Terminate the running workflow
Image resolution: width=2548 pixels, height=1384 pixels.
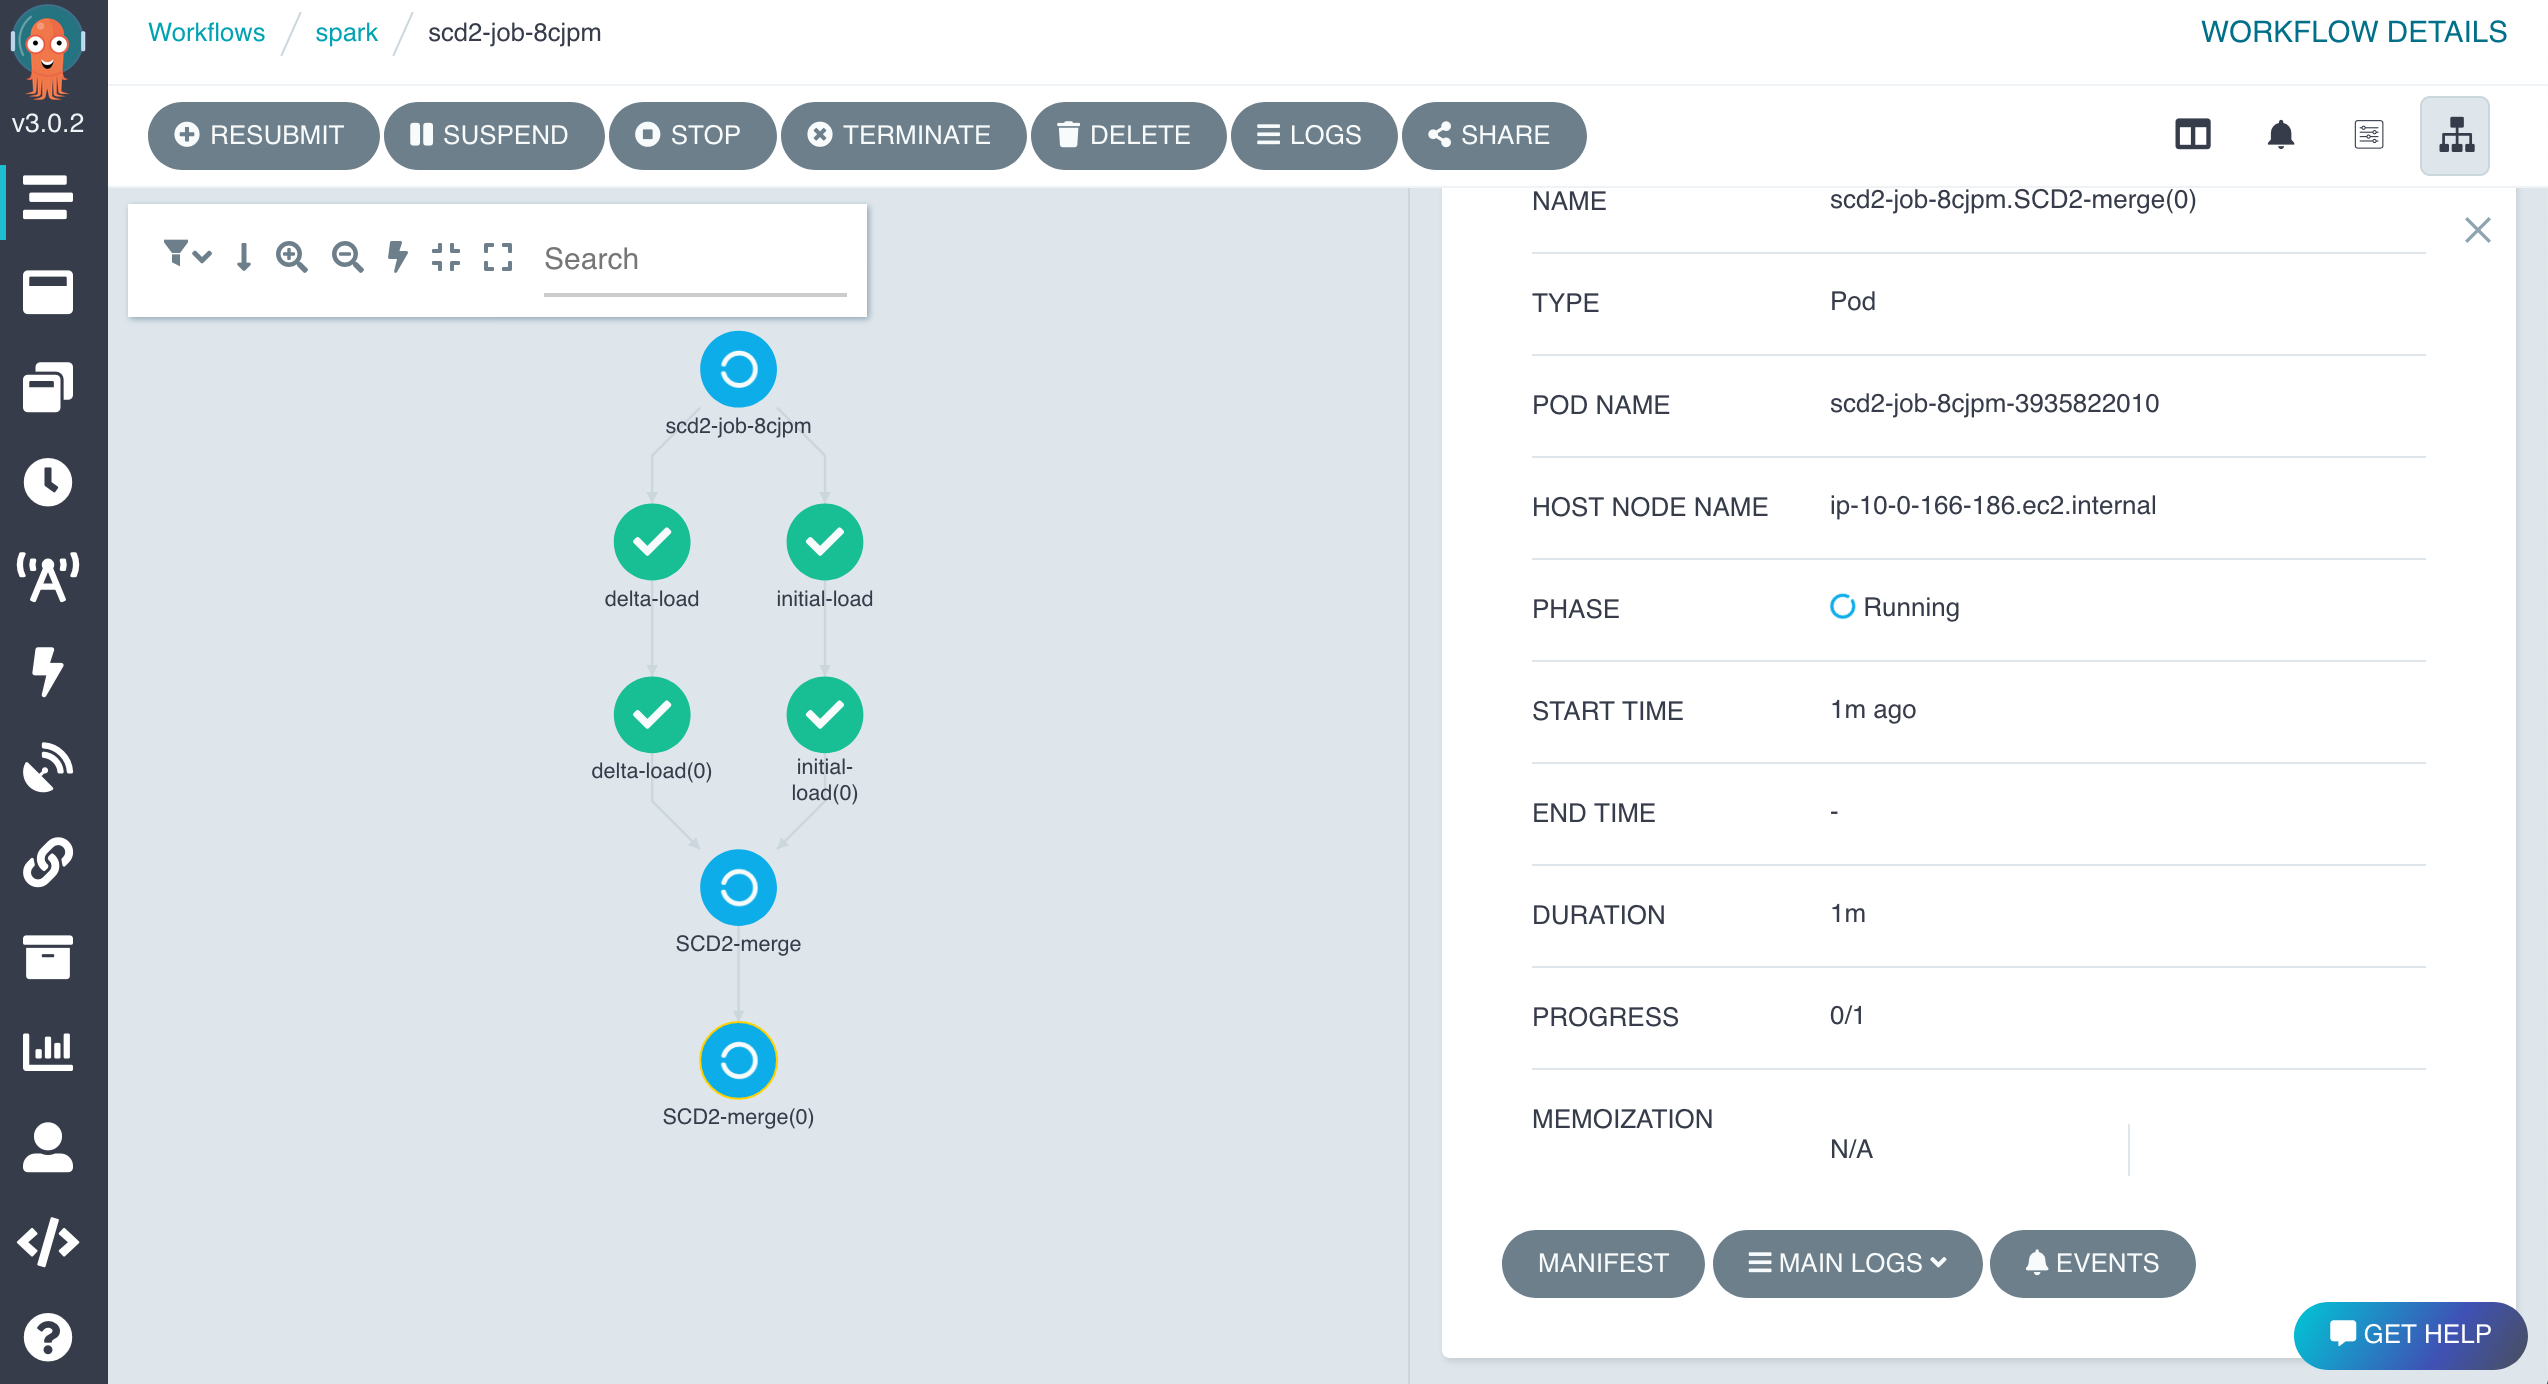coord(903,135)
